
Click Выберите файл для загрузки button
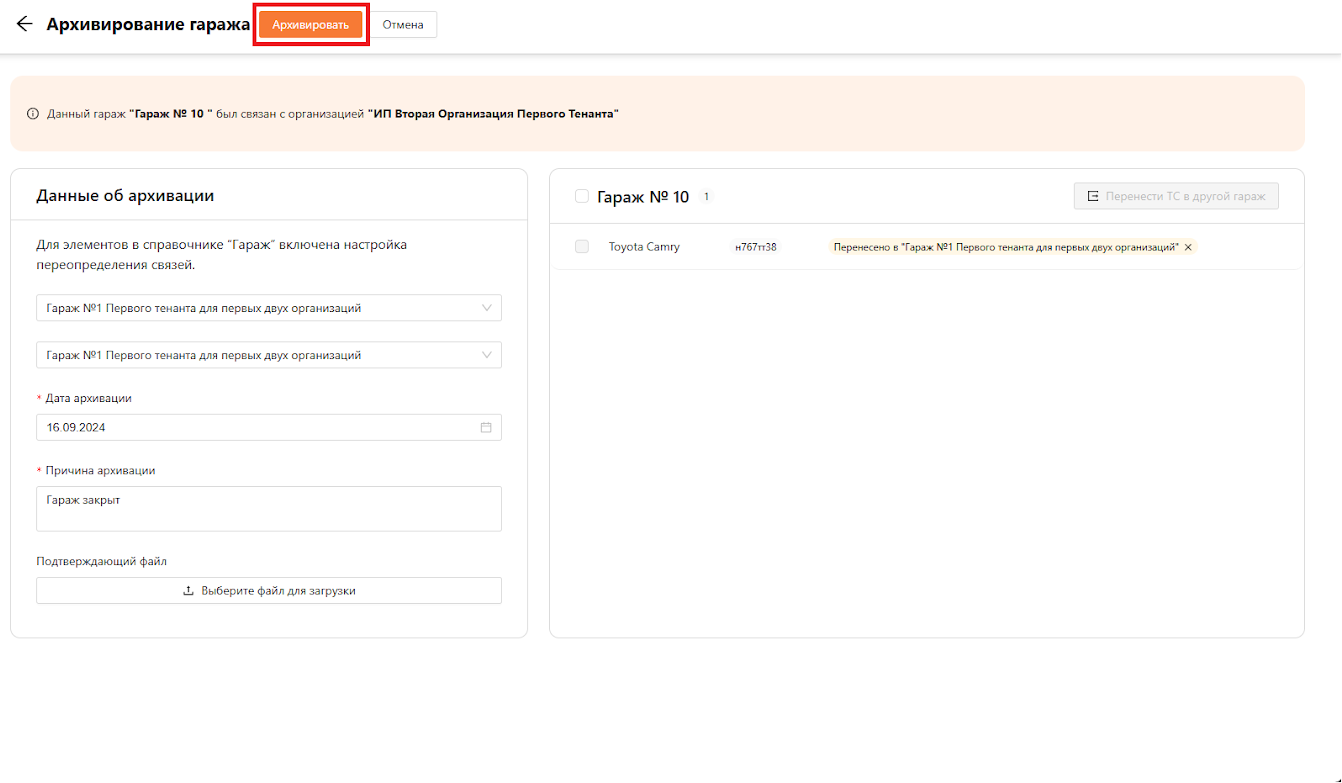(x=268, y=591)
